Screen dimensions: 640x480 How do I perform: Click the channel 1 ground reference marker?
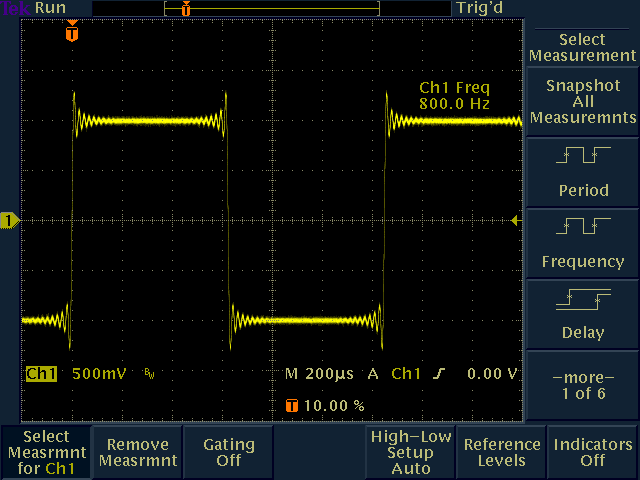tap(10, 220)
